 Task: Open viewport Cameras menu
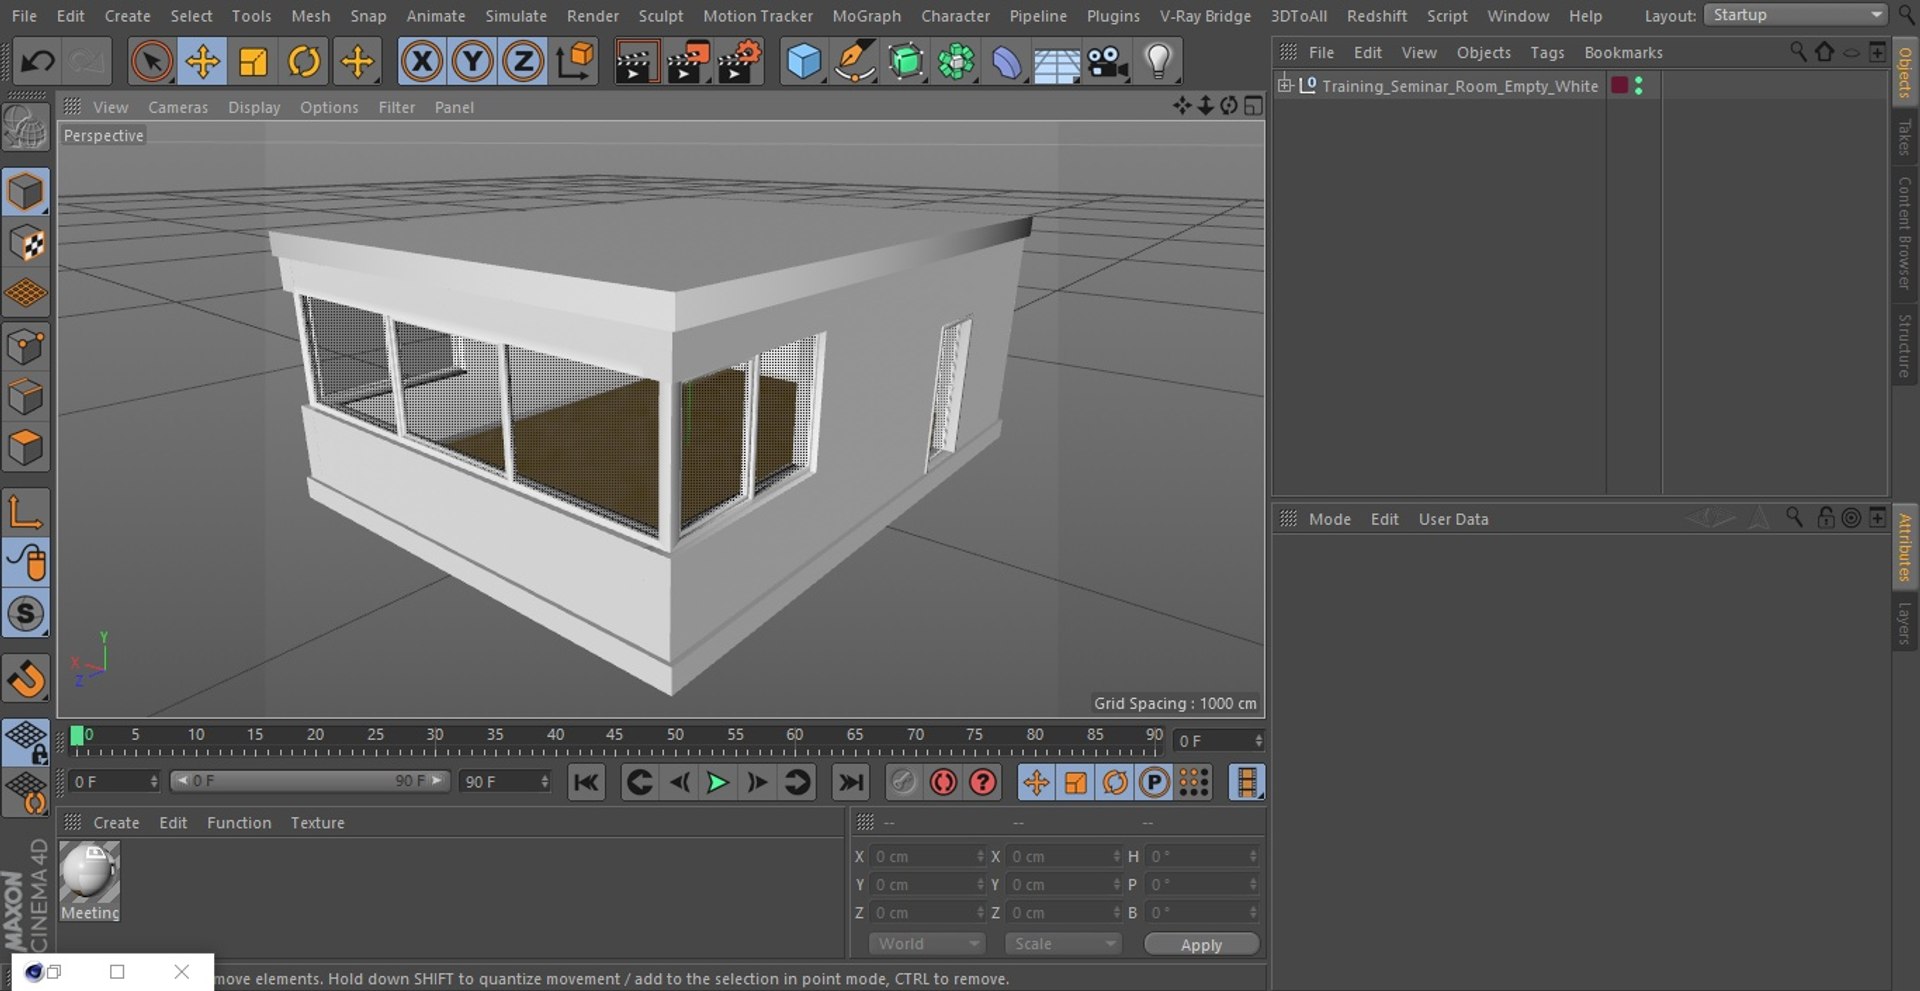click(178, 107)
